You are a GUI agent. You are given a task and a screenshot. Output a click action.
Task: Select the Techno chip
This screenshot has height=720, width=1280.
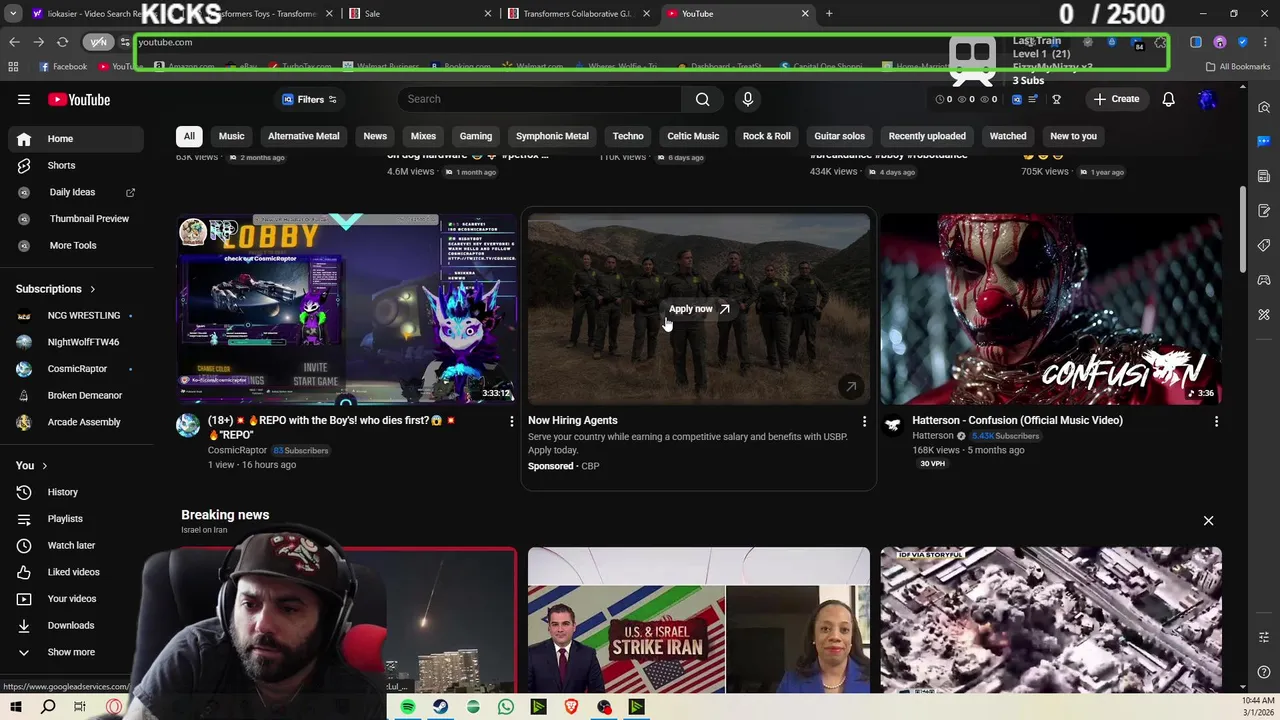628,136
